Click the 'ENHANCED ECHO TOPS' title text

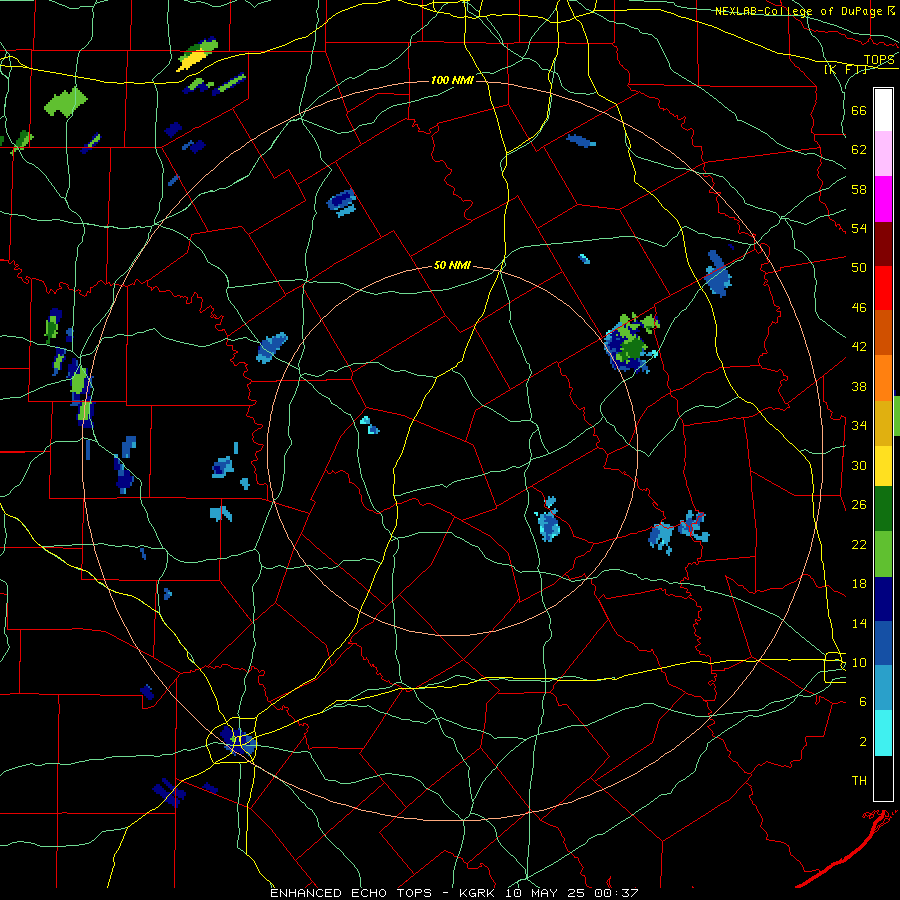pyautogui.click(x=351, y=893)
